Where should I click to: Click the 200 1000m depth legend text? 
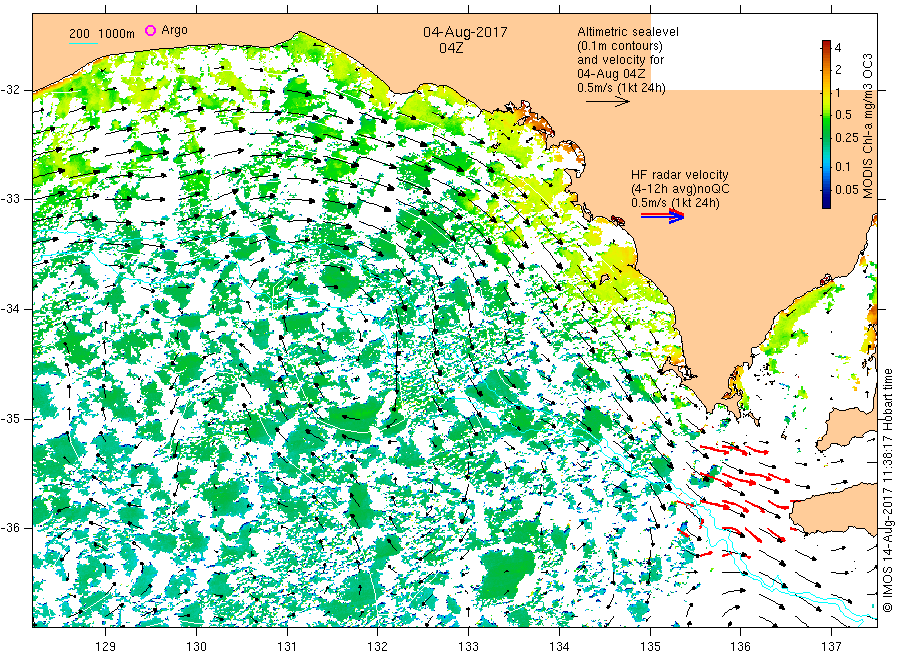tap(102, 34)
